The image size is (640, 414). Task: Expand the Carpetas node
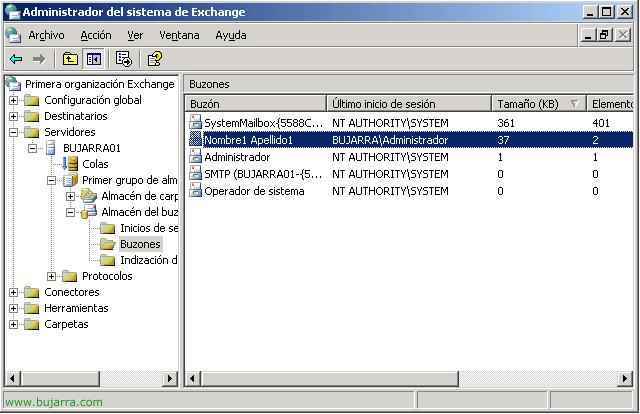pos(13,324)
